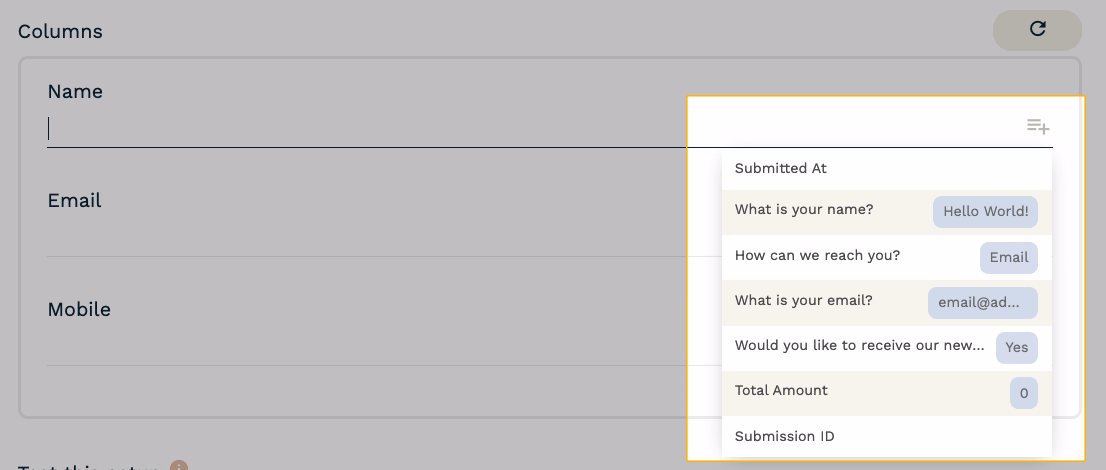
Task: Choose the What is your name? option
Action: (804, 210)
